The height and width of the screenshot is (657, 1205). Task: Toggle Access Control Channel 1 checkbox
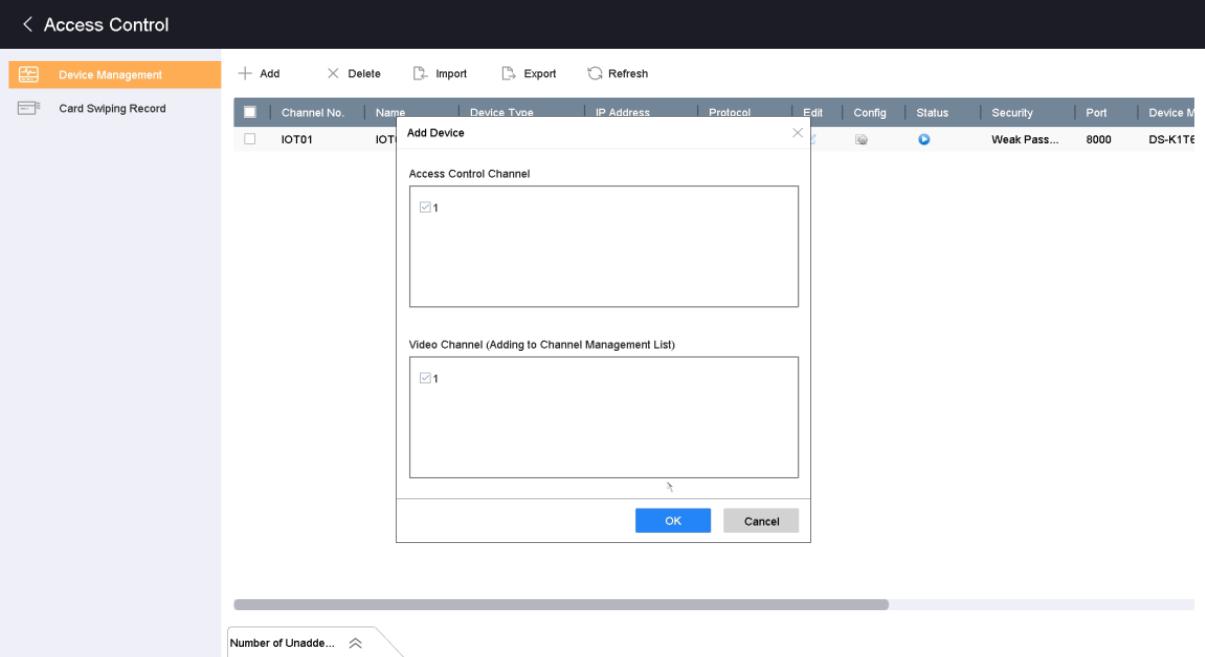pos(425,208)
